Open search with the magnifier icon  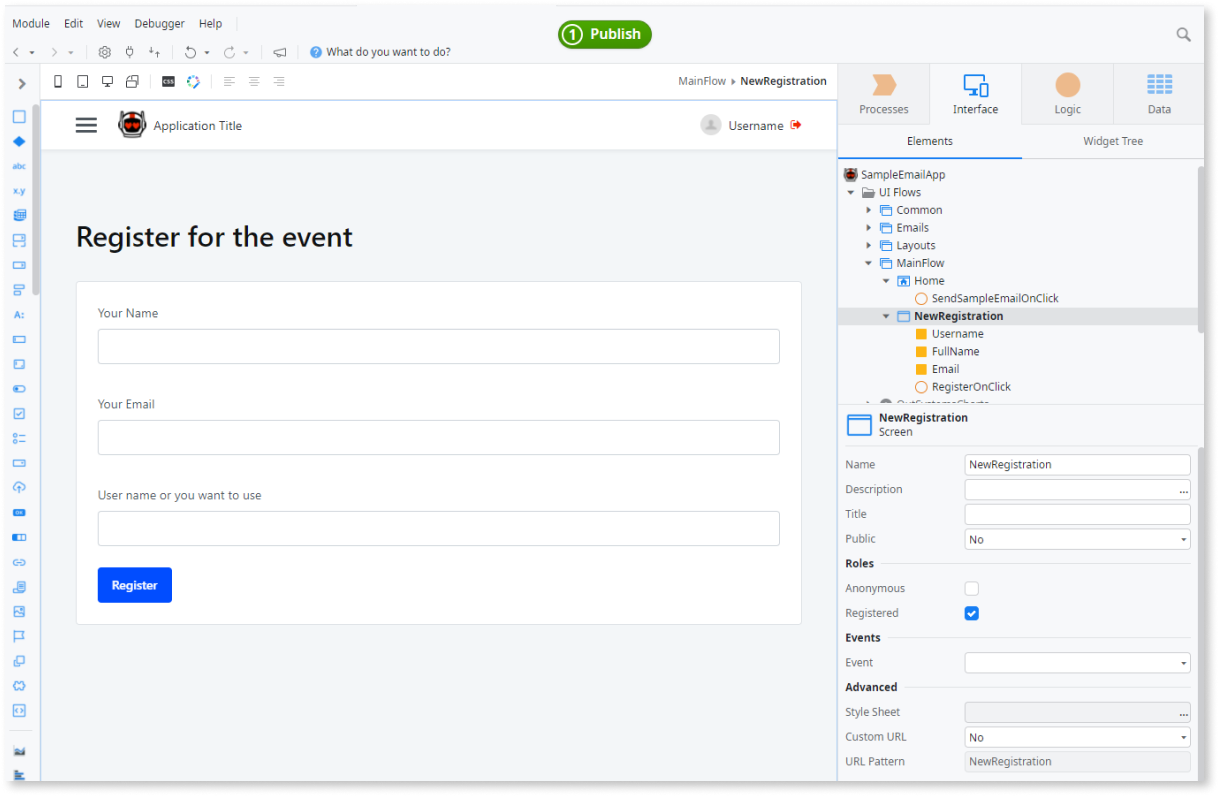(x=1183, y=33)
